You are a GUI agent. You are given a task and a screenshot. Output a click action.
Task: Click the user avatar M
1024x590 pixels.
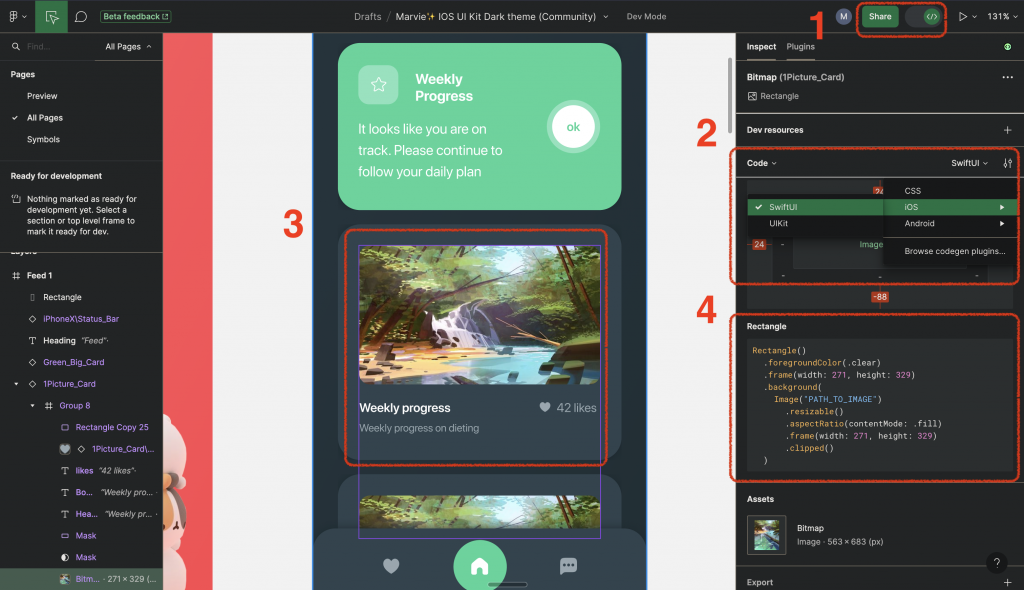[x=843, y=16]
